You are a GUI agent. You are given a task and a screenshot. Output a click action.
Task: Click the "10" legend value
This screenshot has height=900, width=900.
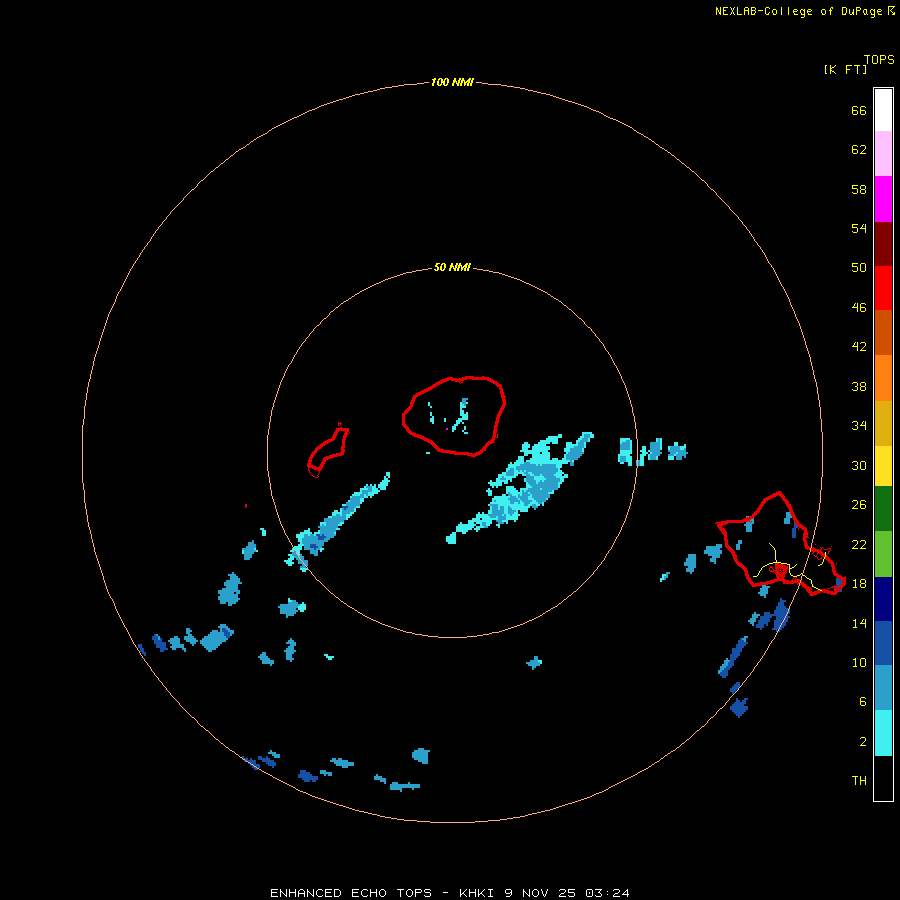(859, 663)
